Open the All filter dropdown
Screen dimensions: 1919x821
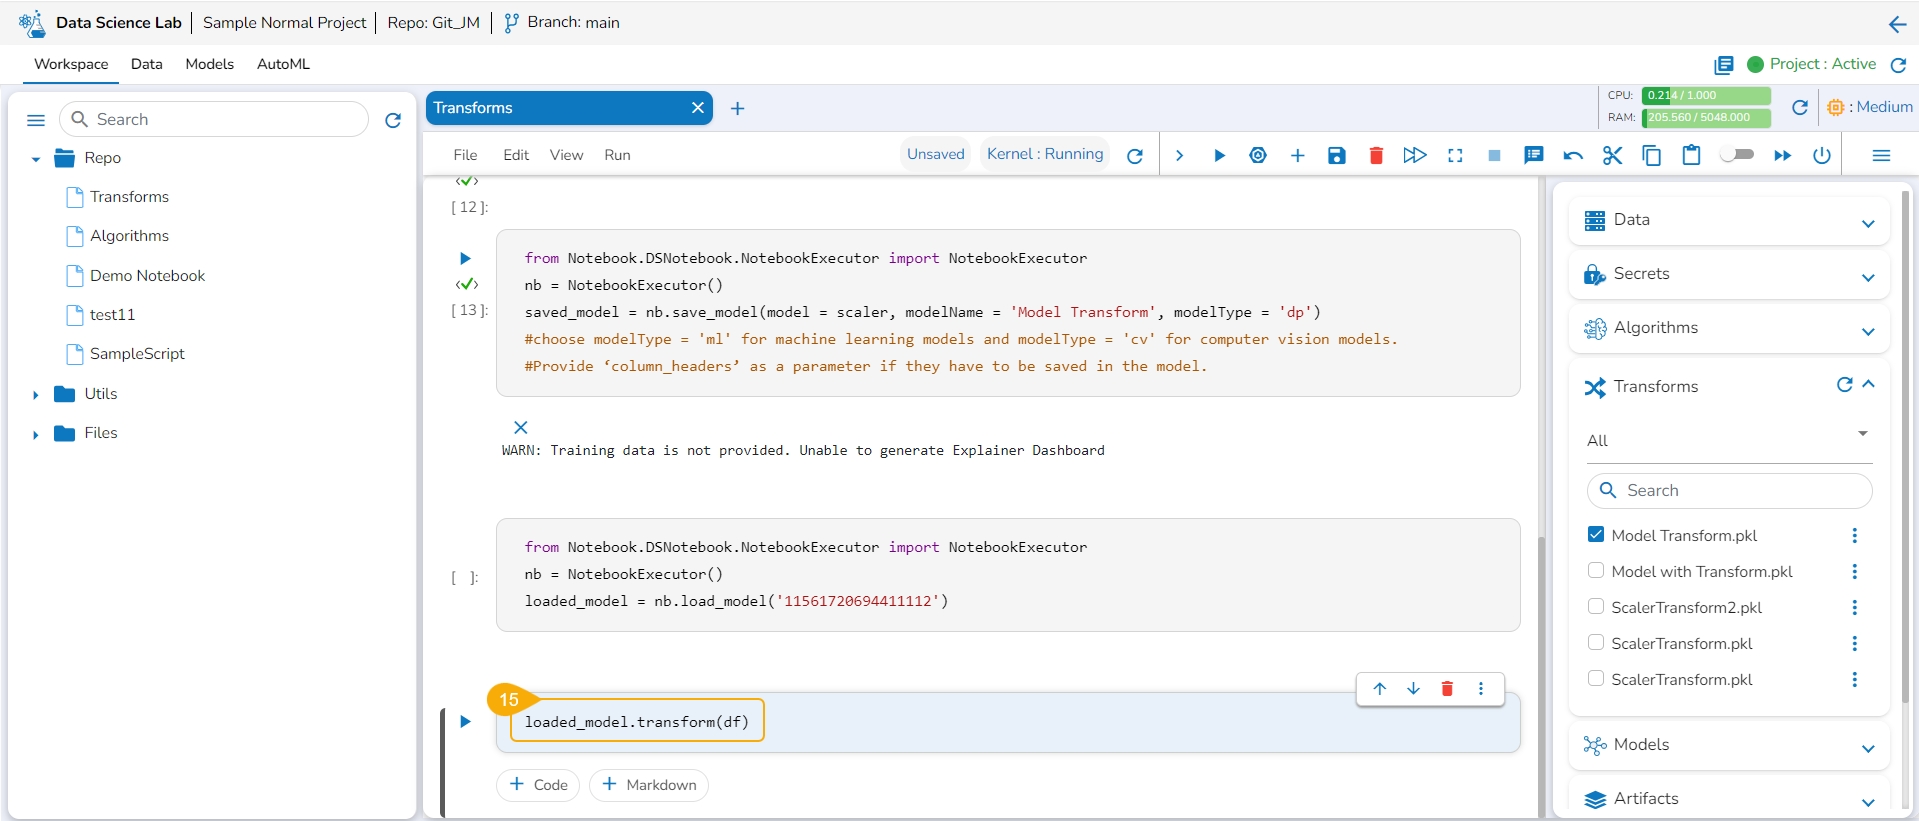point(1728,440)
